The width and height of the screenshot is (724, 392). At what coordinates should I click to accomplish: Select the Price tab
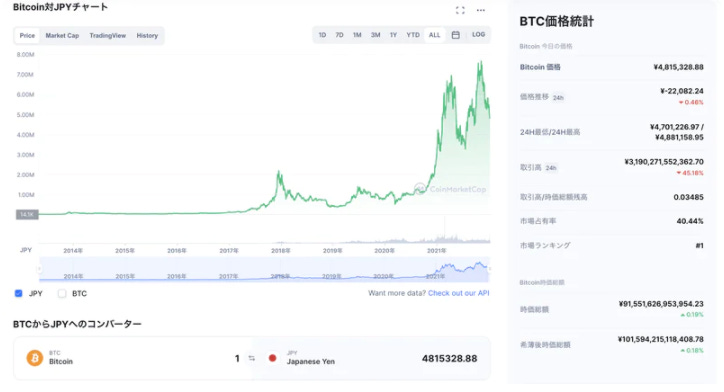(x=27, y=36)
